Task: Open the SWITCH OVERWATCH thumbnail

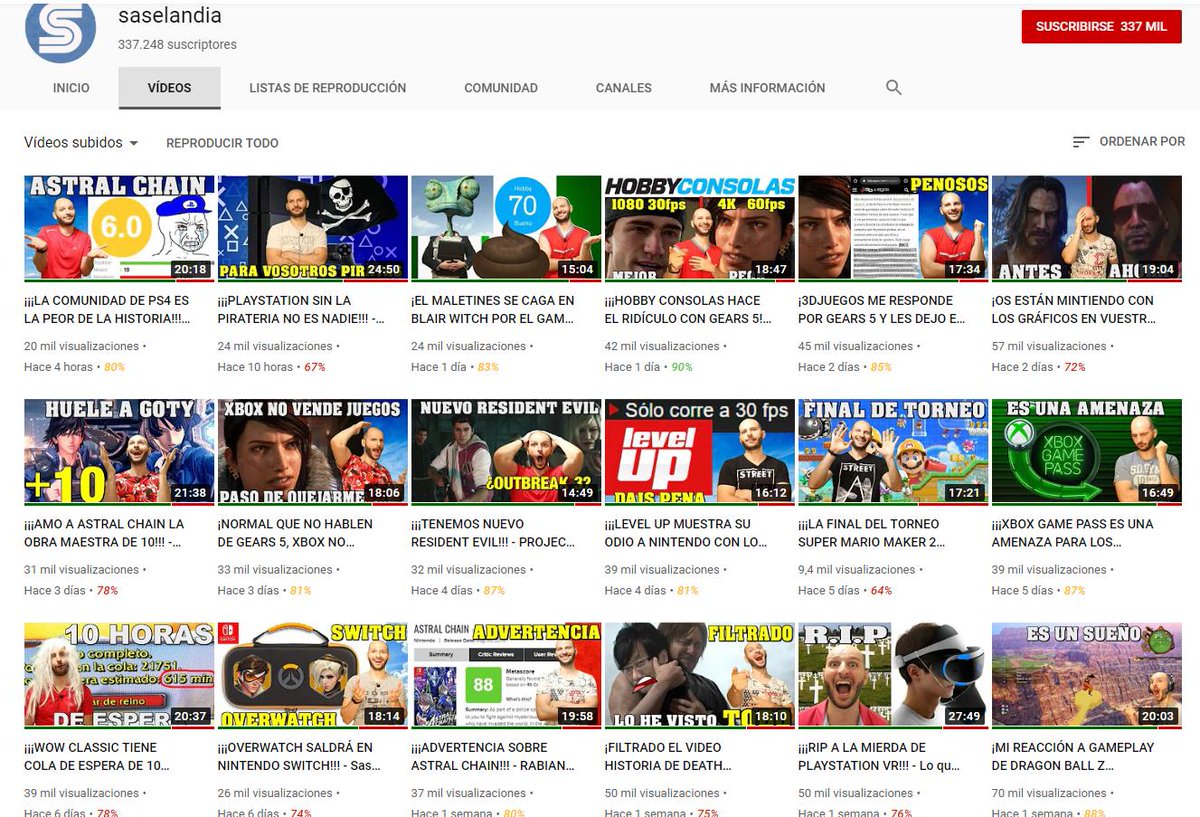Action: pos(312,676)
